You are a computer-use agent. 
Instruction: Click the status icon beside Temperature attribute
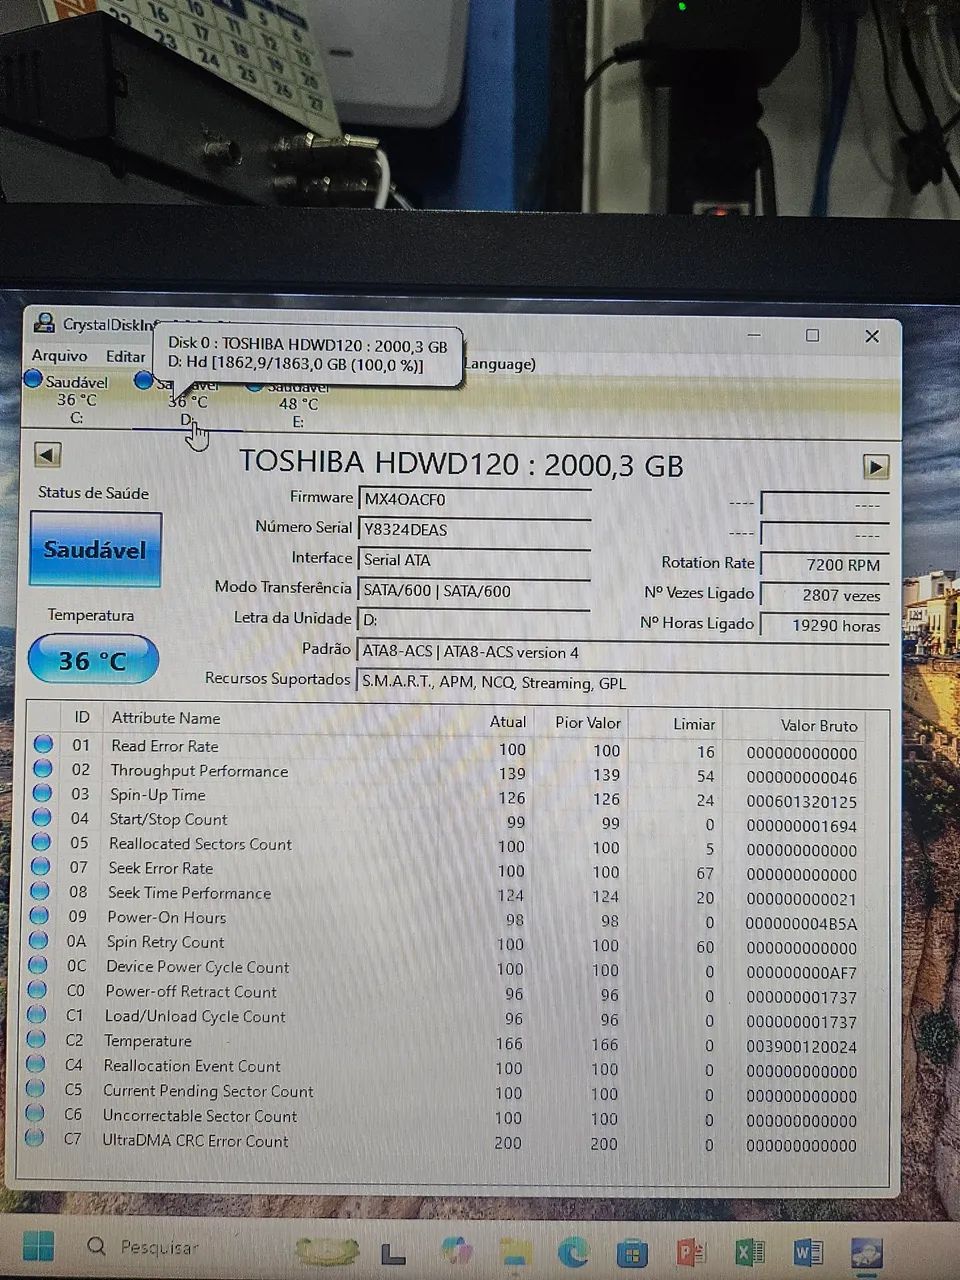[36, 1039]
